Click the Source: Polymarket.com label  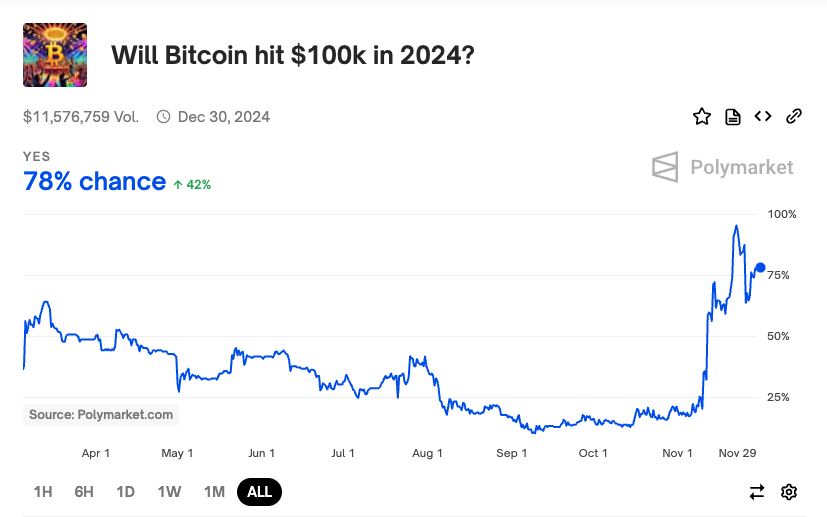(x=101, y=415)
